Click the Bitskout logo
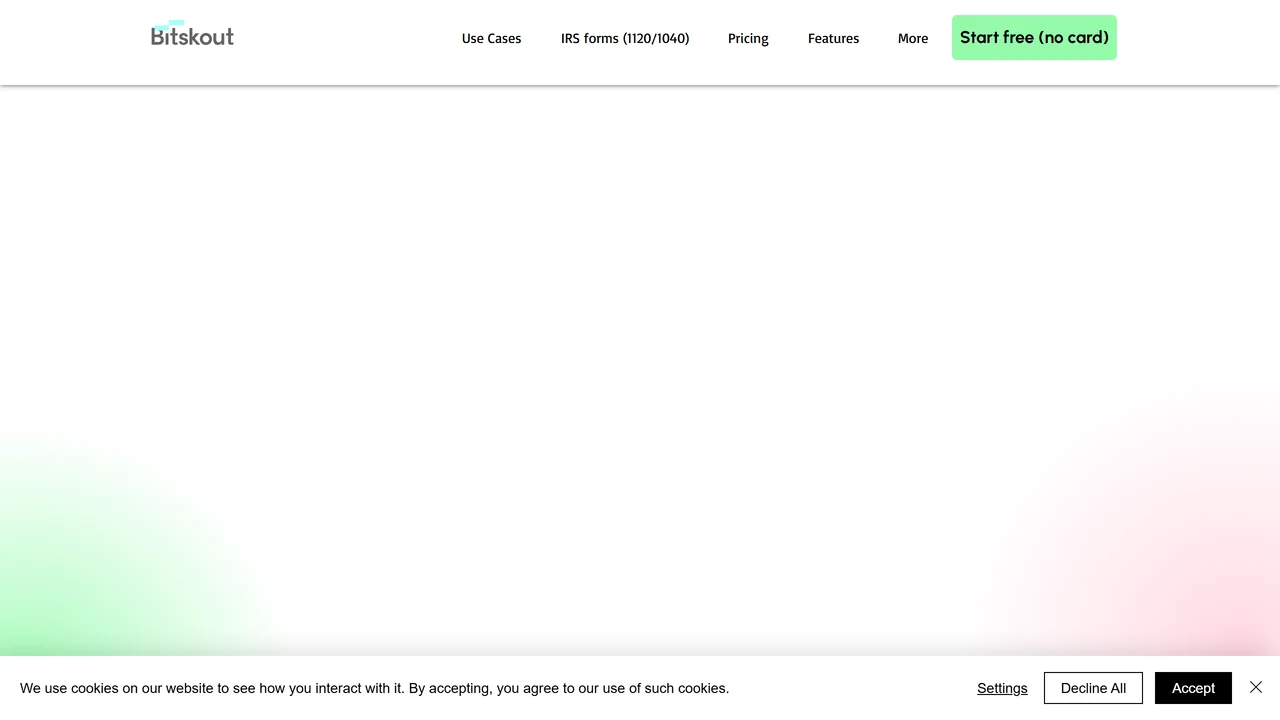The height and width of the screenshot is (720, 1280). pos(192,34)
